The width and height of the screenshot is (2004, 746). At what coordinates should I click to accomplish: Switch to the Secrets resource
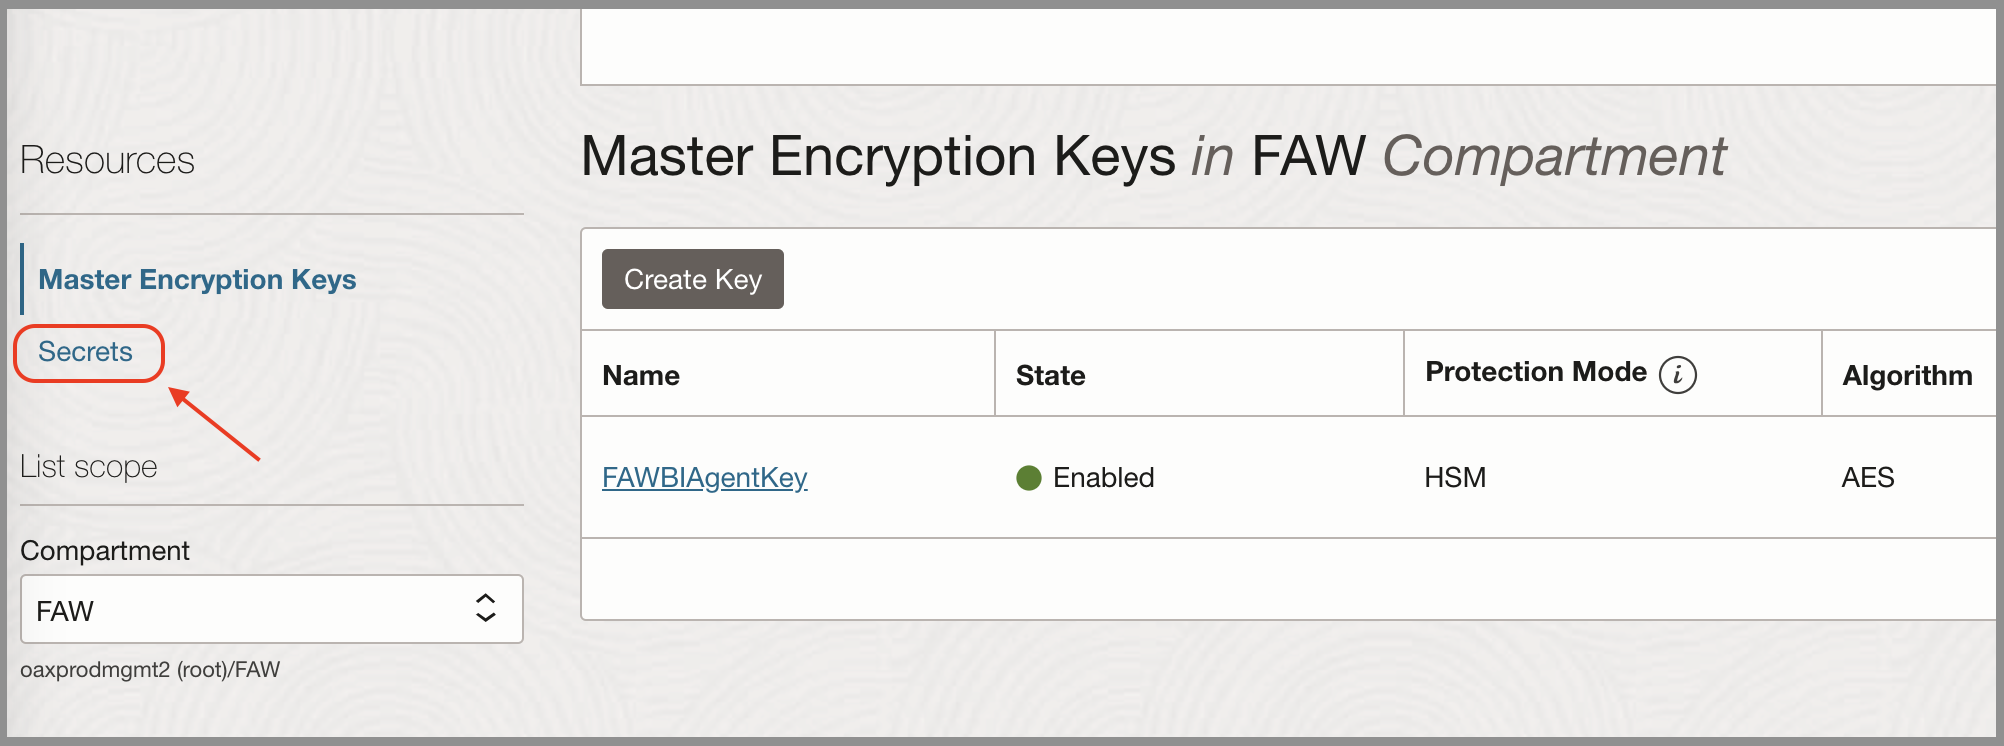coord(86,352)
